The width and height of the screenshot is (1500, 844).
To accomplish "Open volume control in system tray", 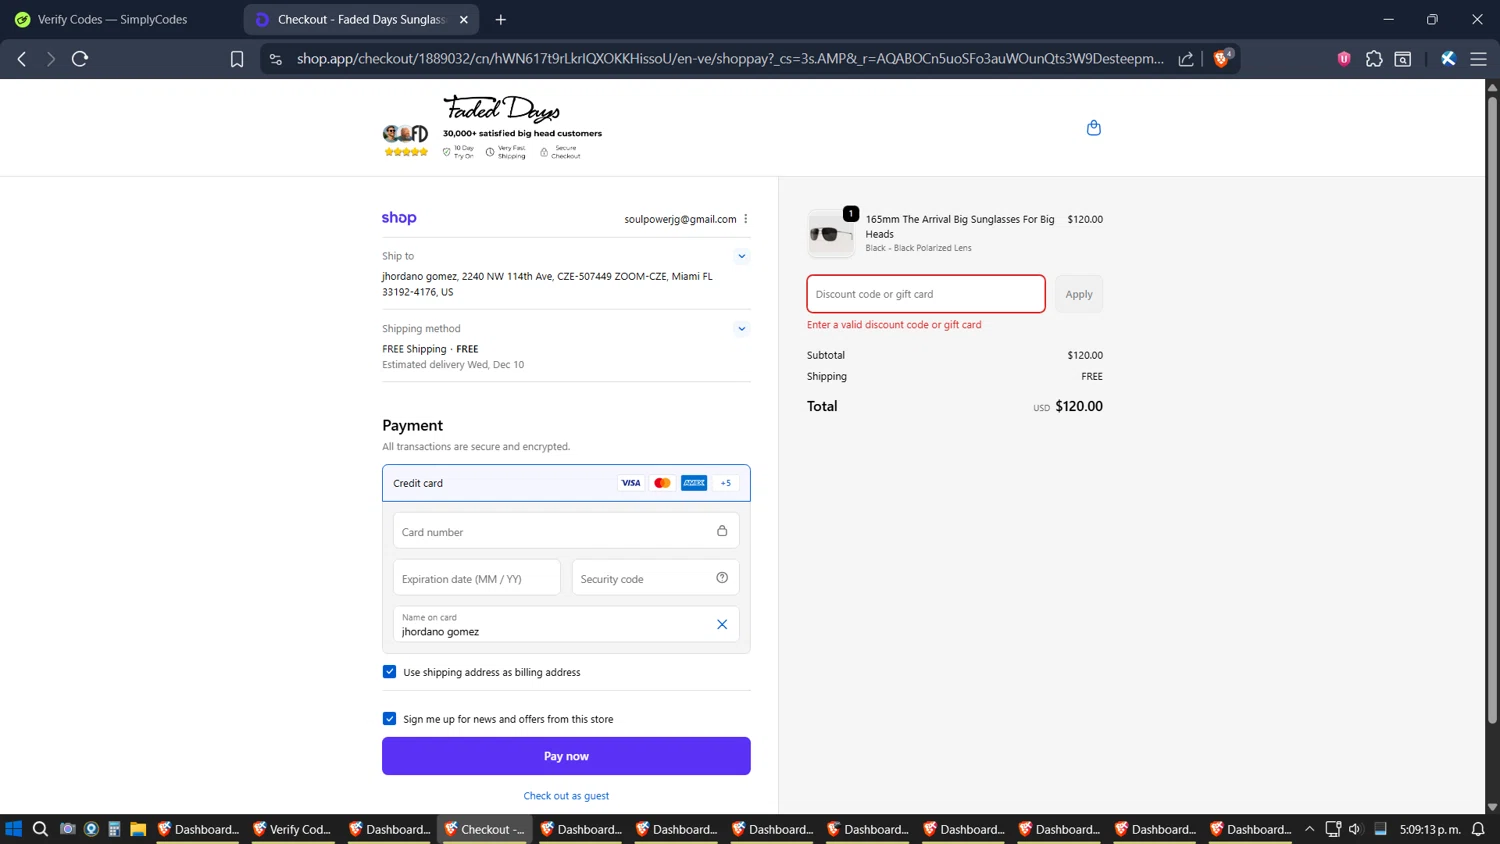I will click(1355, 829).
